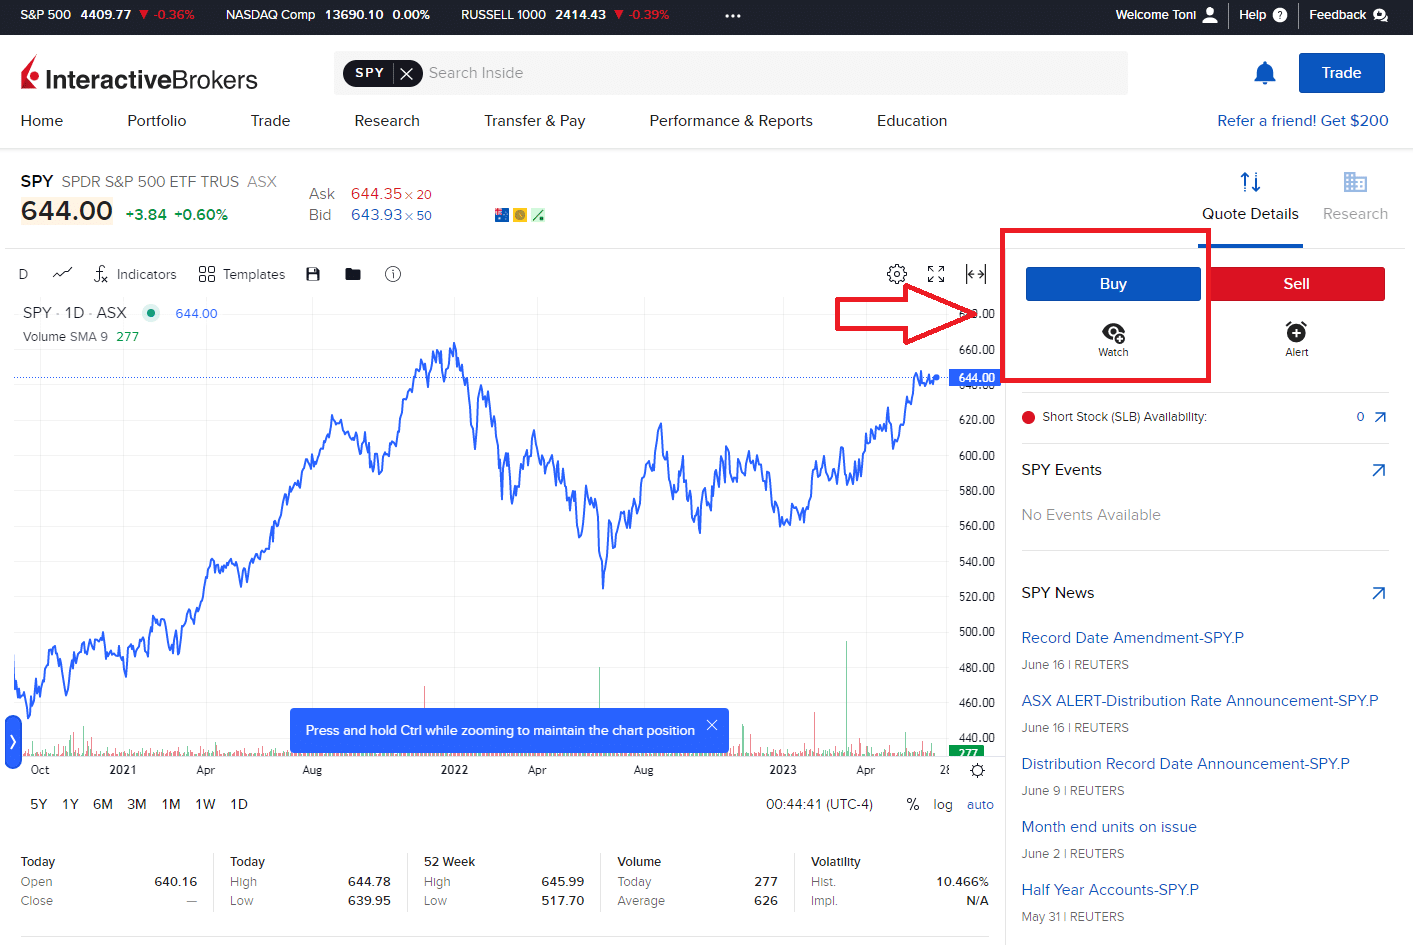Open Performance & Reports menu
This screenshot has width=1413, height=945.
tap(731, 121)
